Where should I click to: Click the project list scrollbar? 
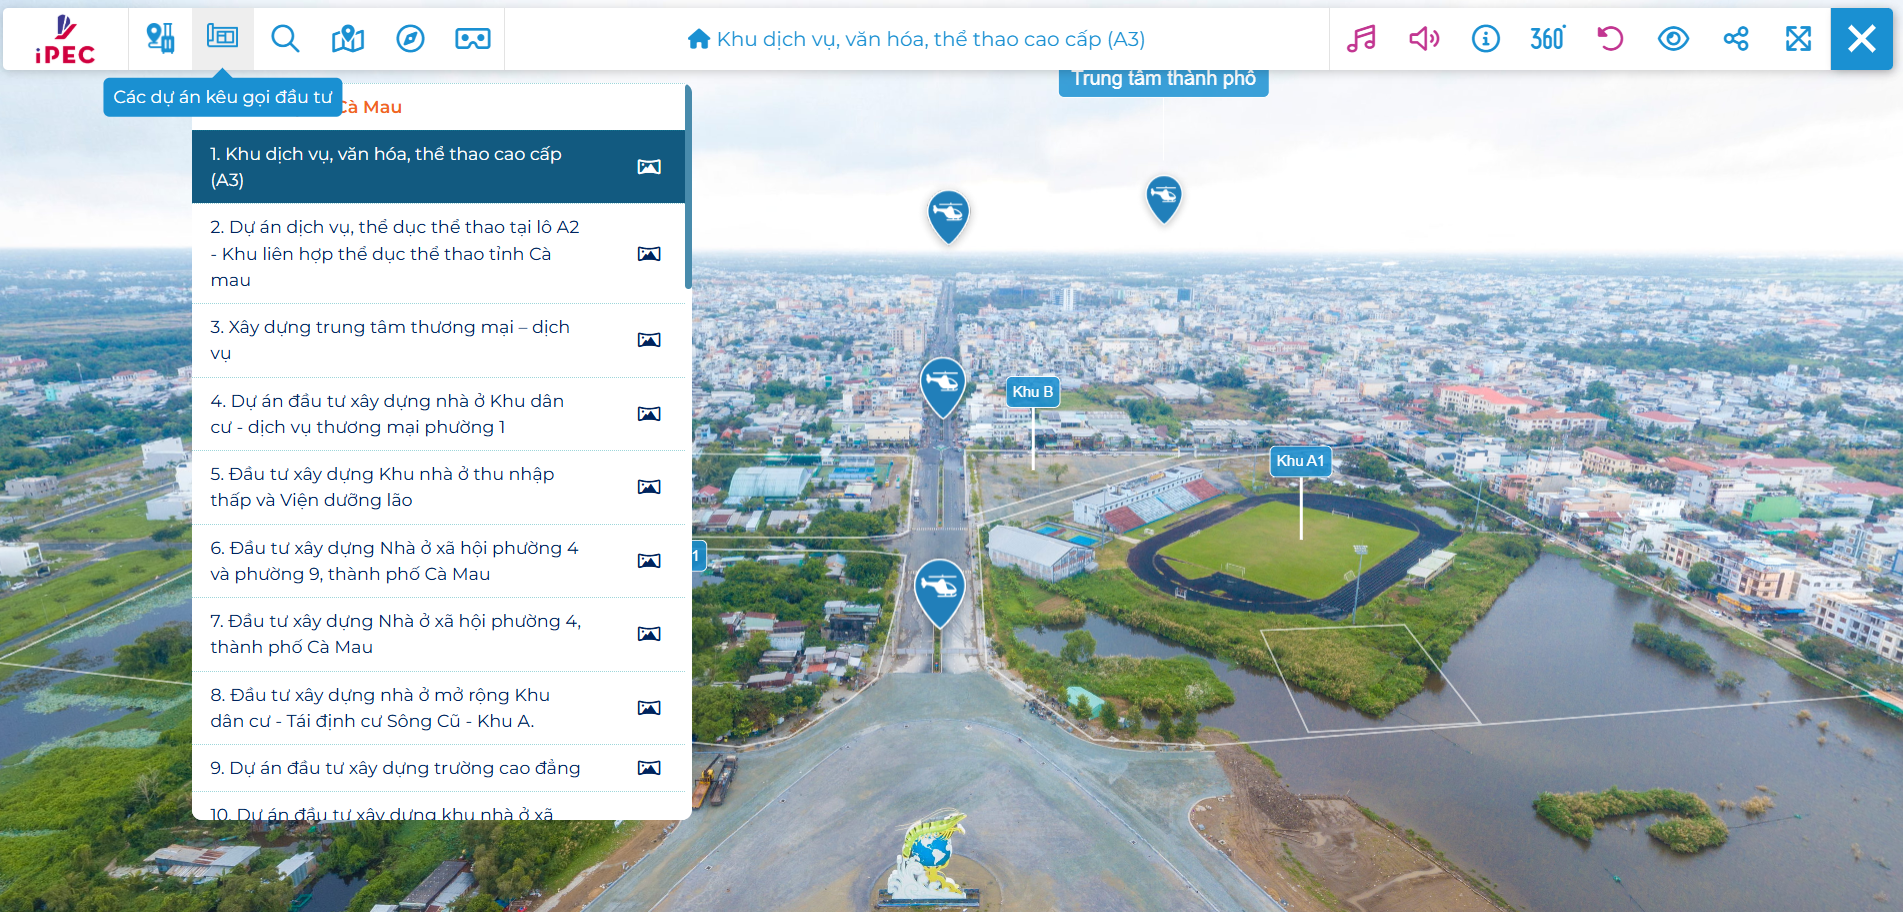[x=688, y=188]
